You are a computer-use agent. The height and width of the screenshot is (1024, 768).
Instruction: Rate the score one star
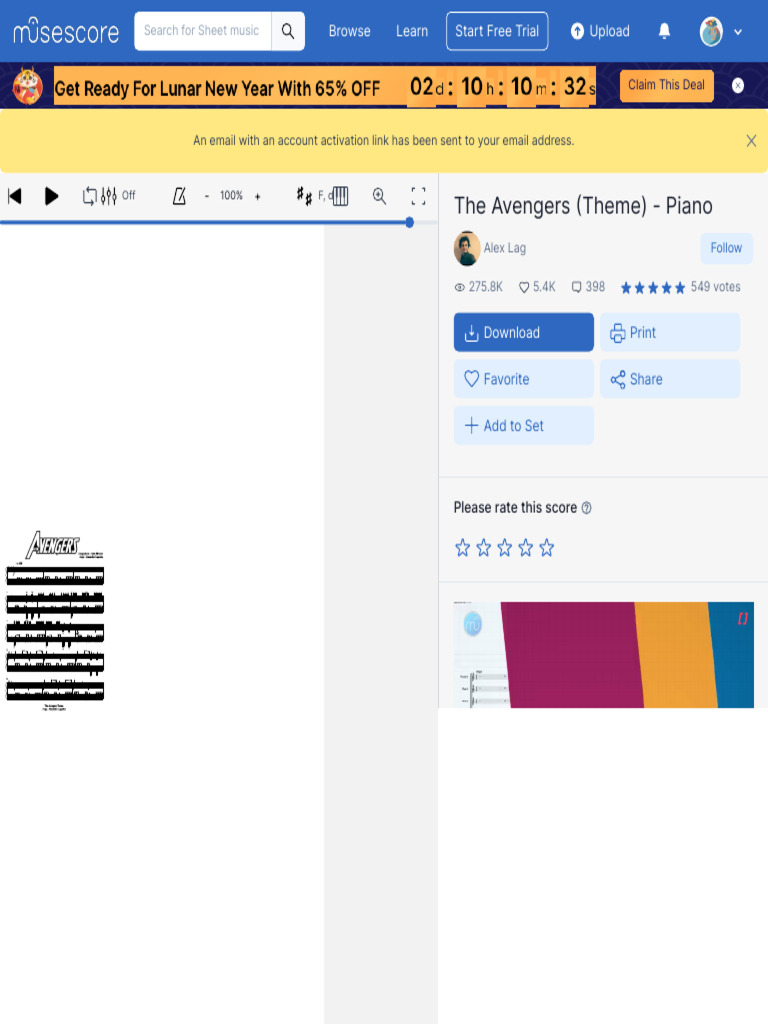pyautogui.click(x=462, y=548)
